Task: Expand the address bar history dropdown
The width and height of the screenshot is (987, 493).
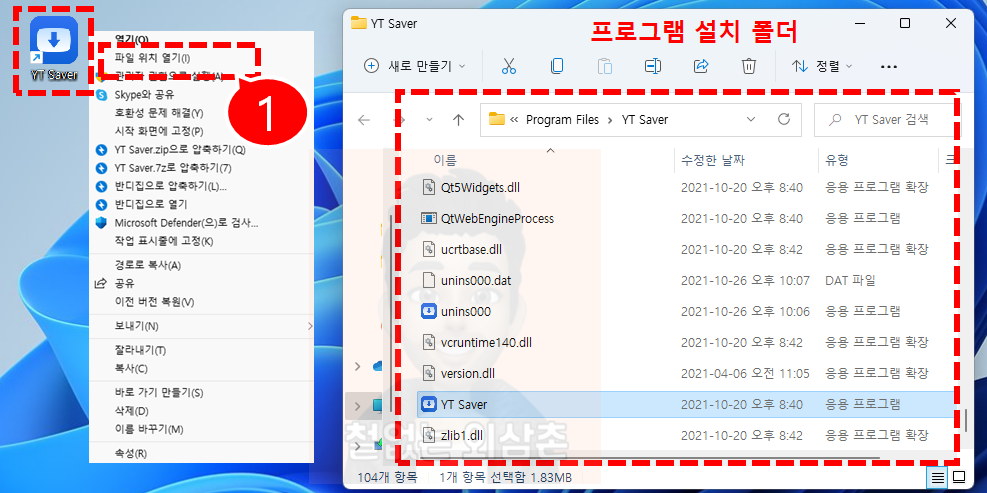Action: (750, 119)
